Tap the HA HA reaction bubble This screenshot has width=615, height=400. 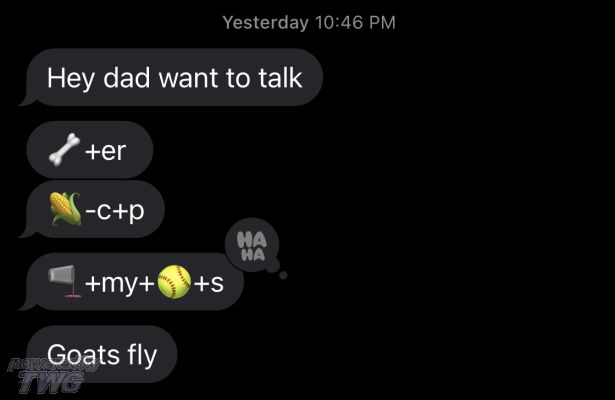pos(252,245)
